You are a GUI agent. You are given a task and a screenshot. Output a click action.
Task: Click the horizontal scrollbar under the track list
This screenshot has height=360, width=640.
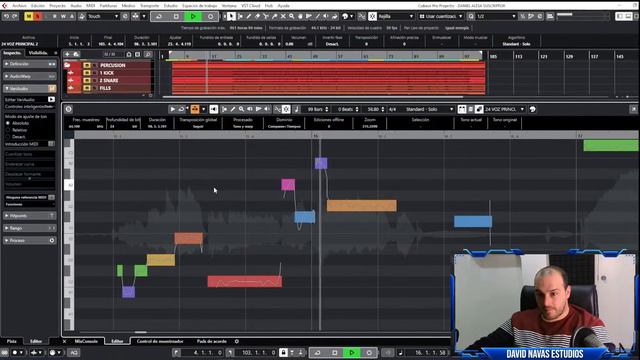tap(312, 97)
